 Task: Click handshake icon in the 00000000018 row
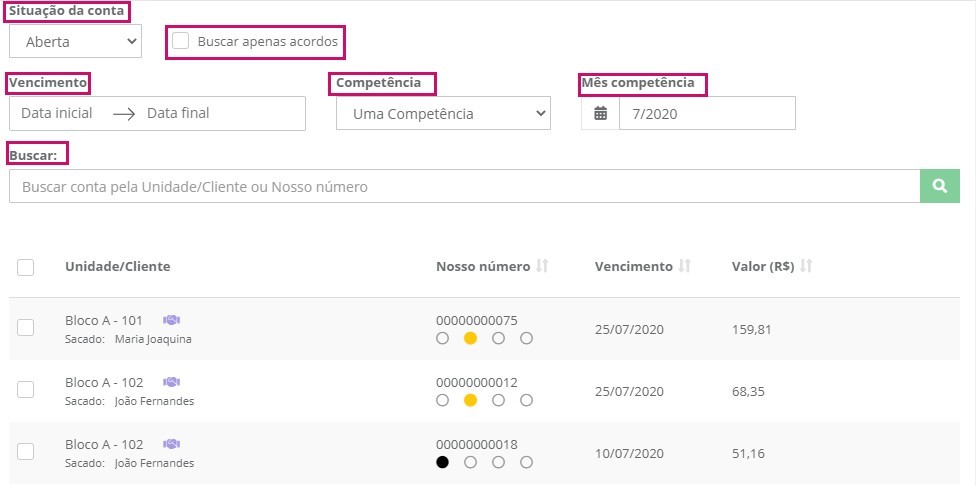pos(171,444)
